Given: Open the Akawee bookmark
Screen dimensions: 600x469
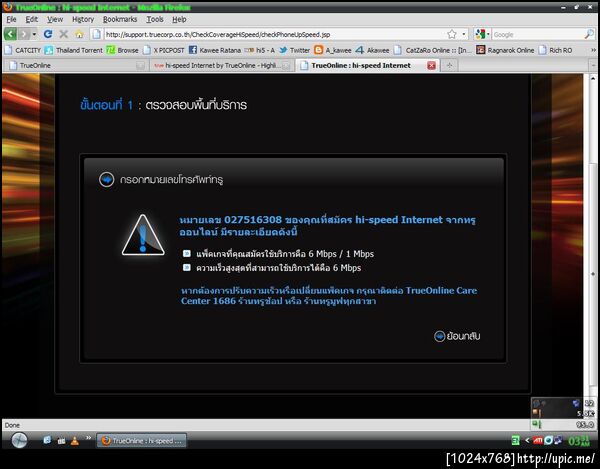Looking at the screenshot, I should click(372, 50).
